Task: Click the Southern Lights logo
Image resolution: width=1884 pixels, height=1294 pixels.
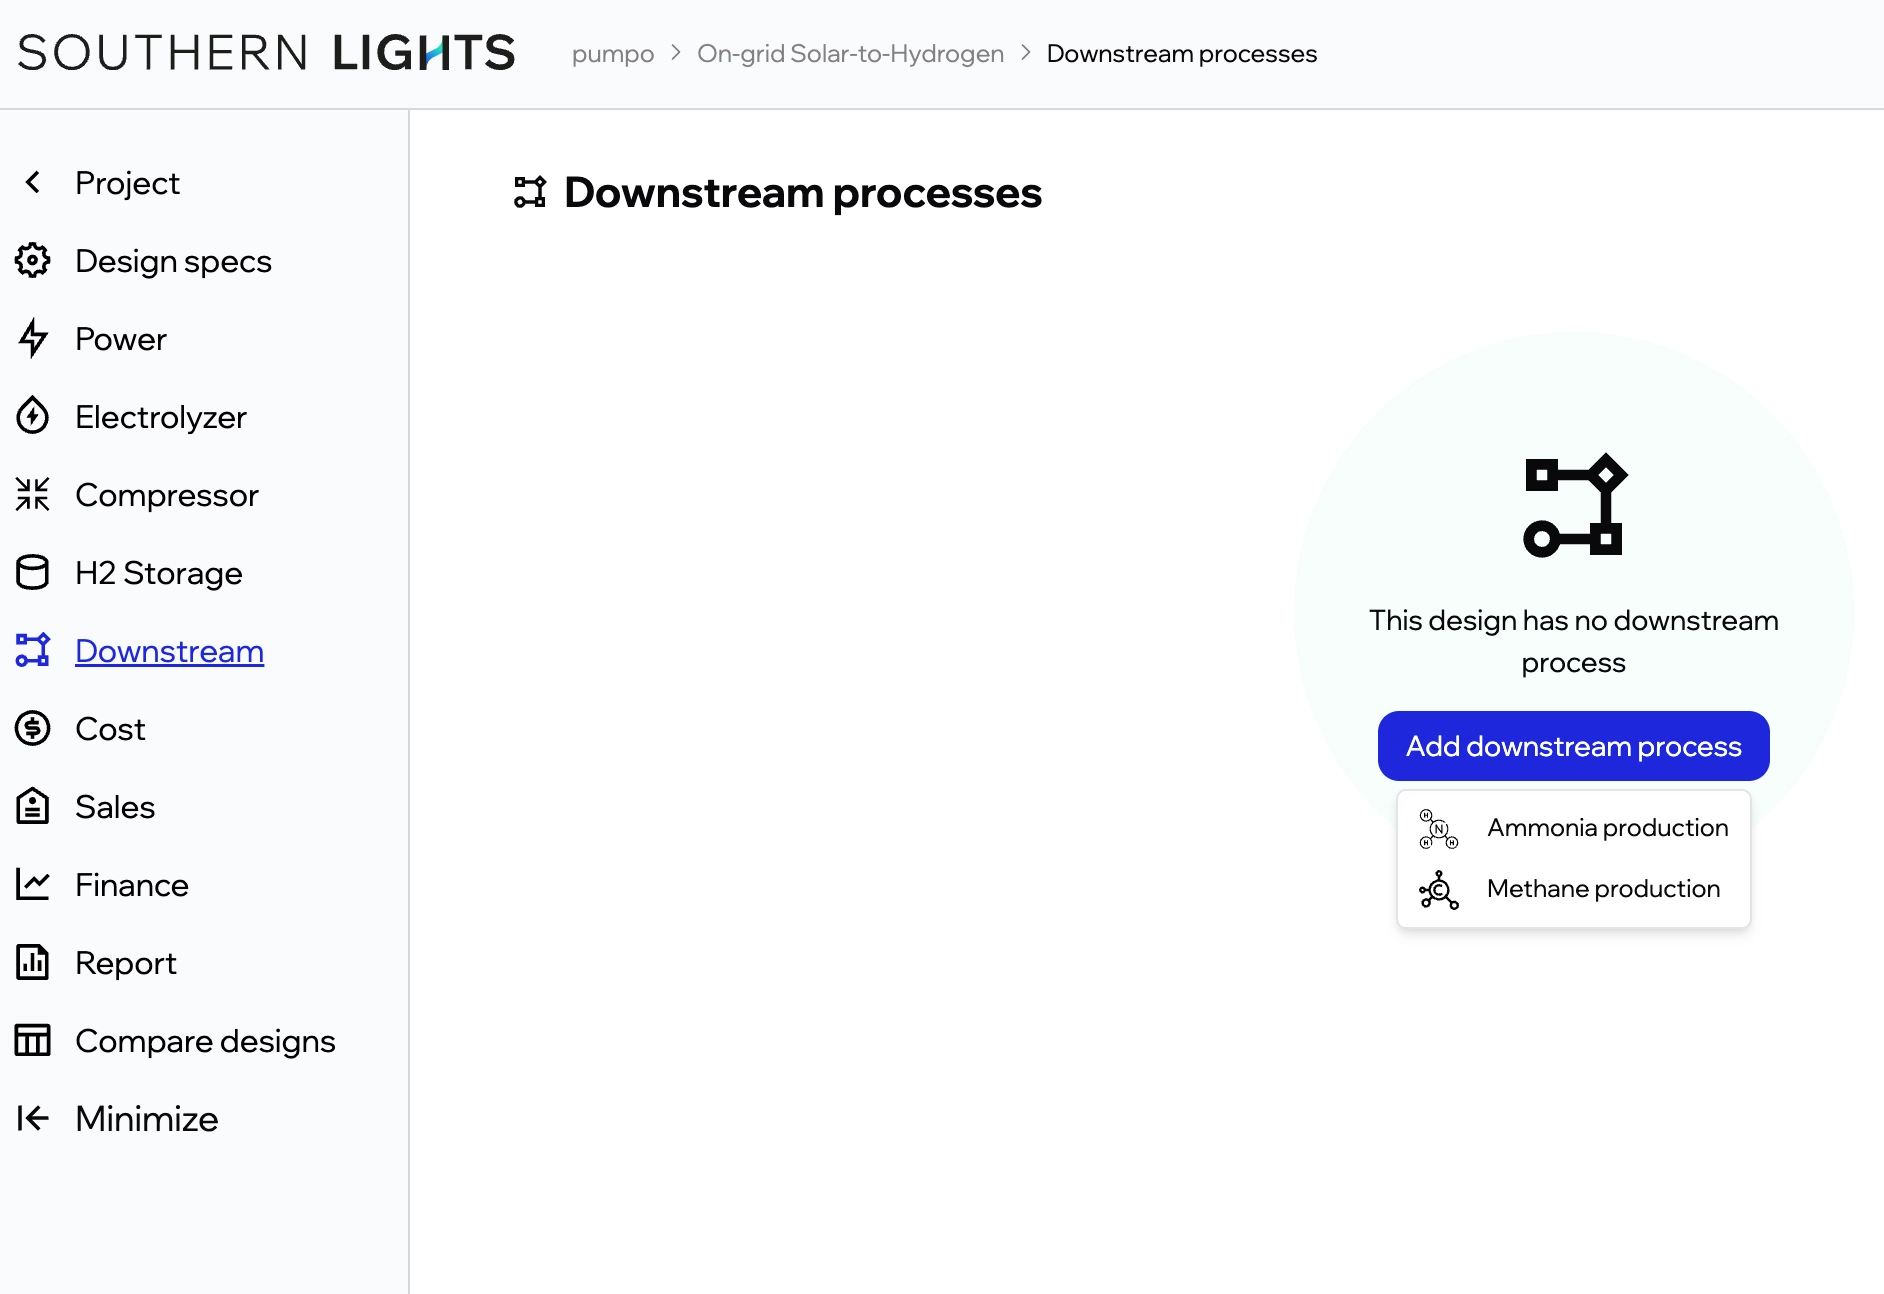Action: coord(266,53)
